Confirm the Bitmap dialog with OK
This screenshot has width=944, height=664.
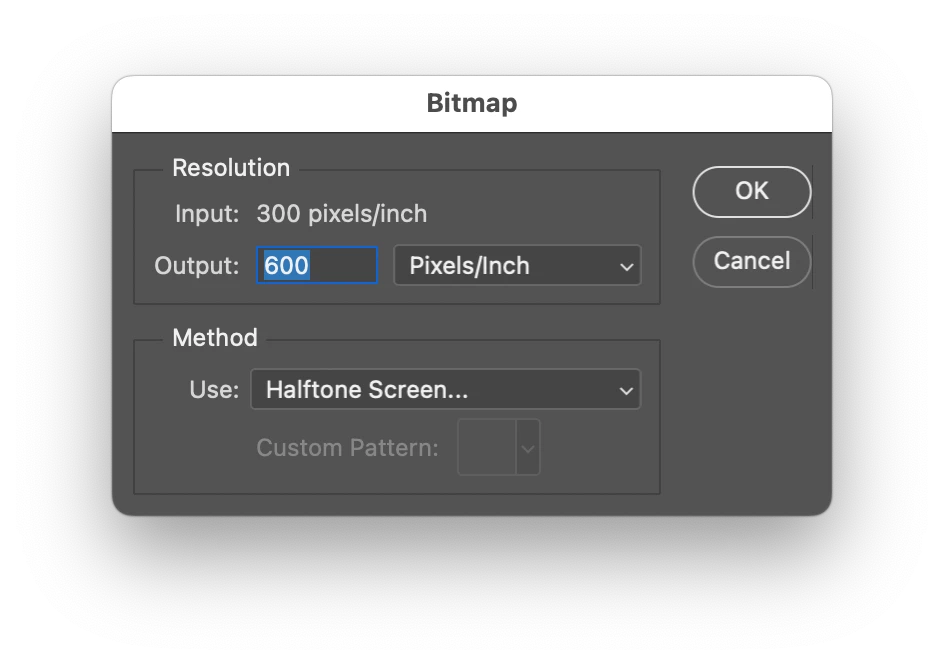751,191
